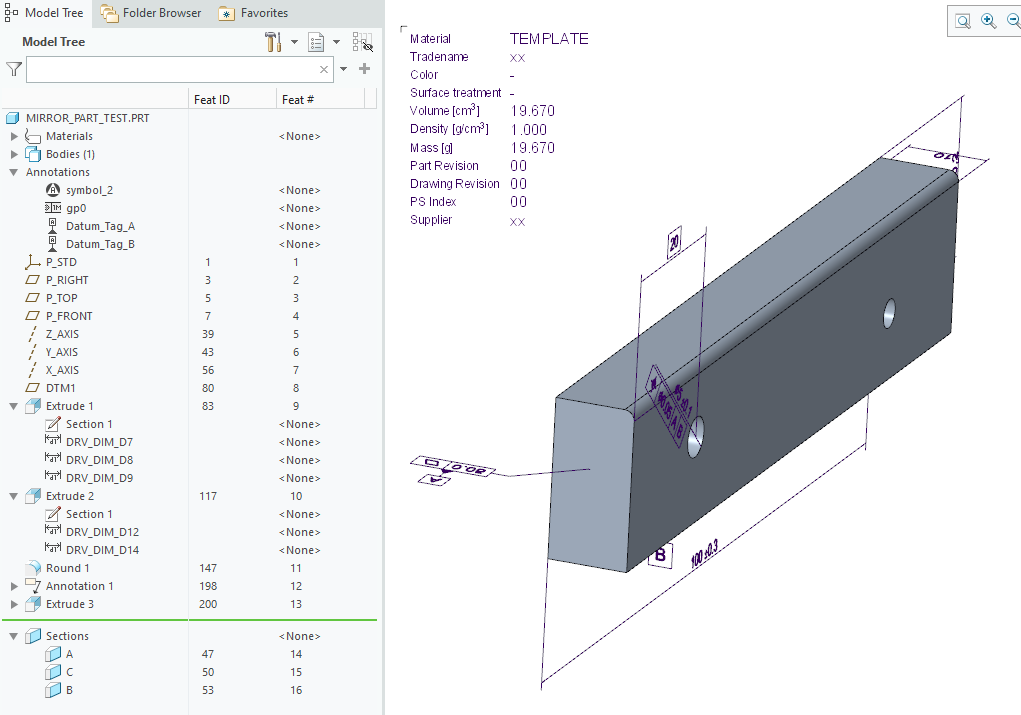Click the filter funnel icon beside the search box

coord(14,70)
